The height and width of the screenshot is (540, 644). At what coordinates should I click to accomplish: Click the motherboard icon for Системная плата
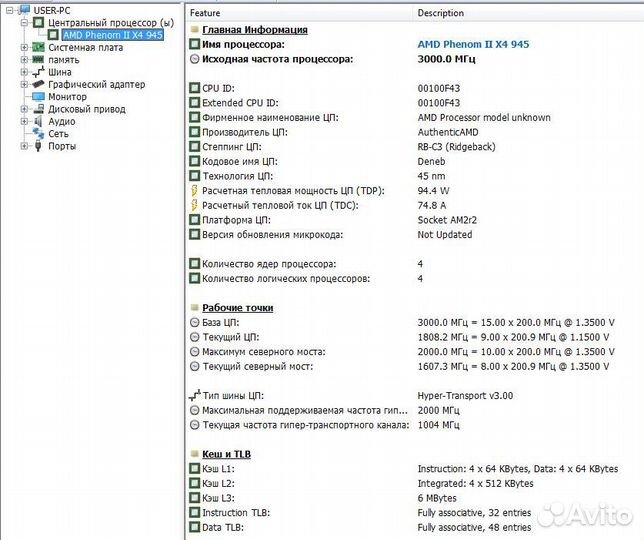click(38, 47)
